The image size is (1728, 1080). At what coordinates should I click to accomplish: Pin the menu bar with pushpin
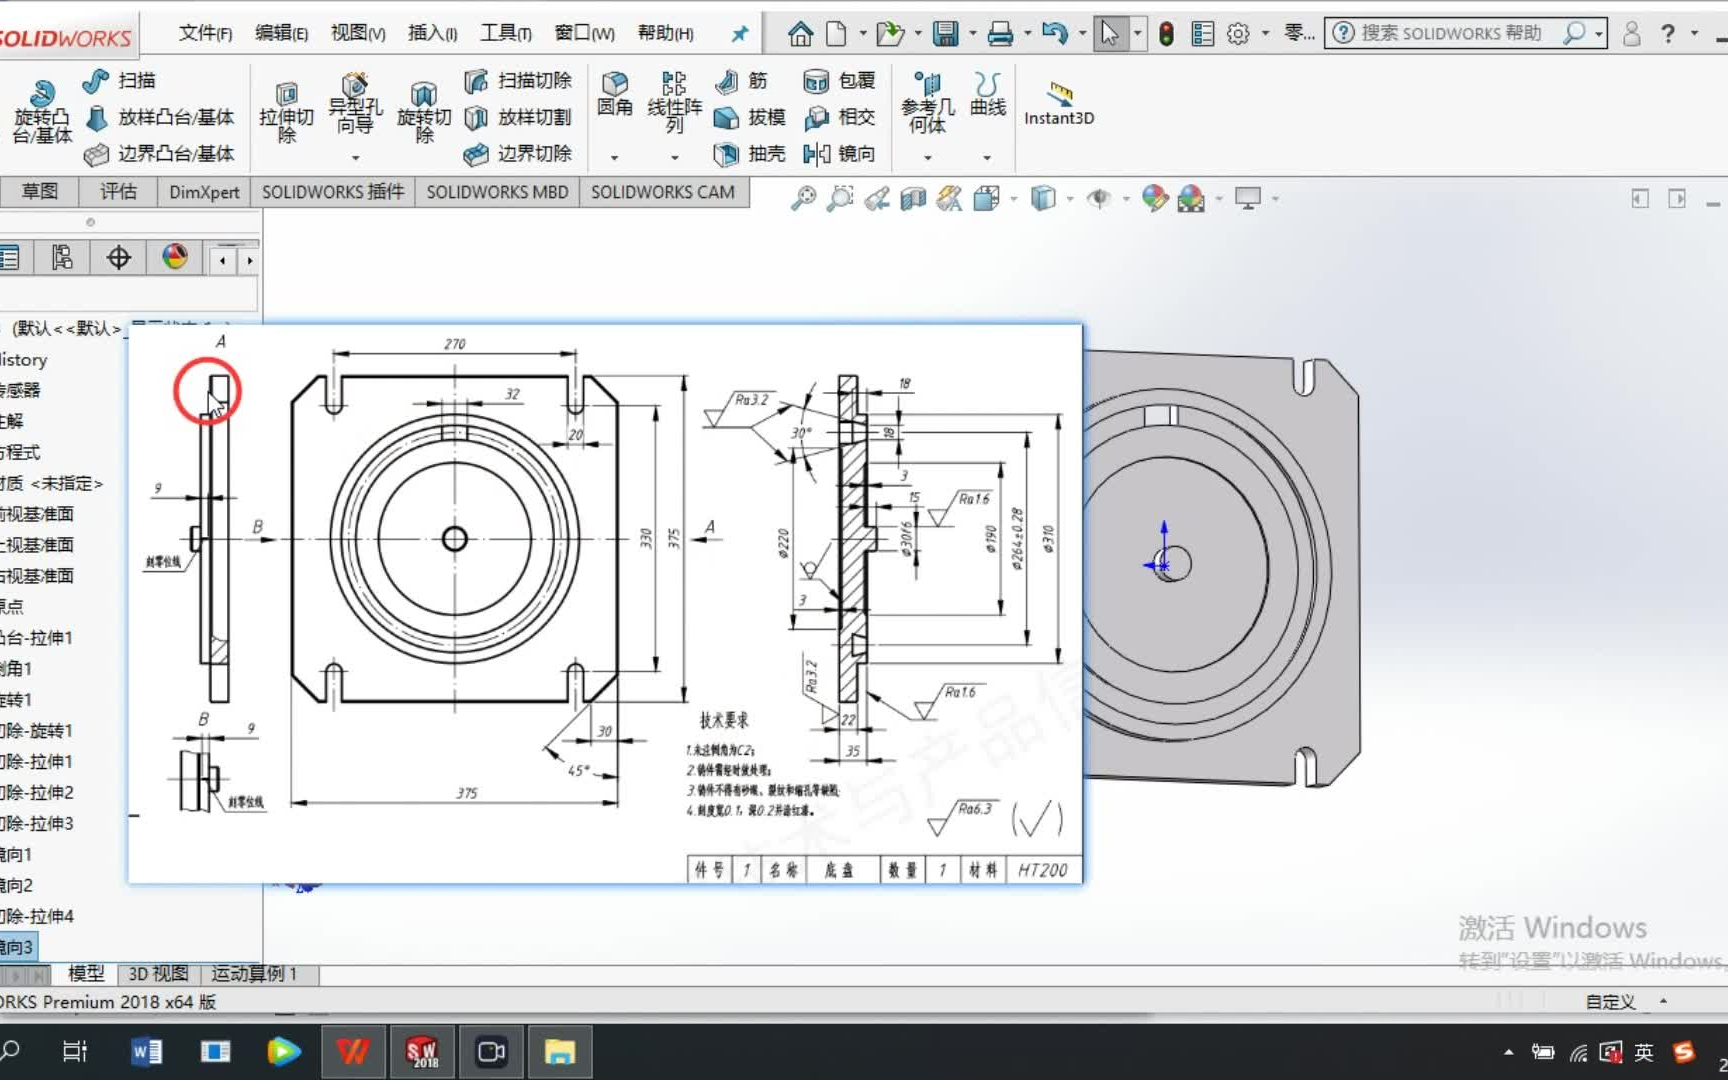pos(740,34)
